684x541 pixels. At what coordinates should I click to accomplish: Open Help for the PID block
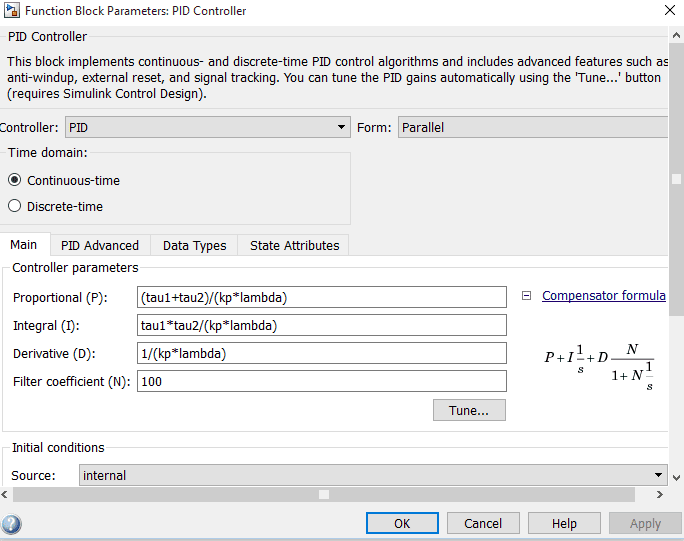click(x=564, y=524)
